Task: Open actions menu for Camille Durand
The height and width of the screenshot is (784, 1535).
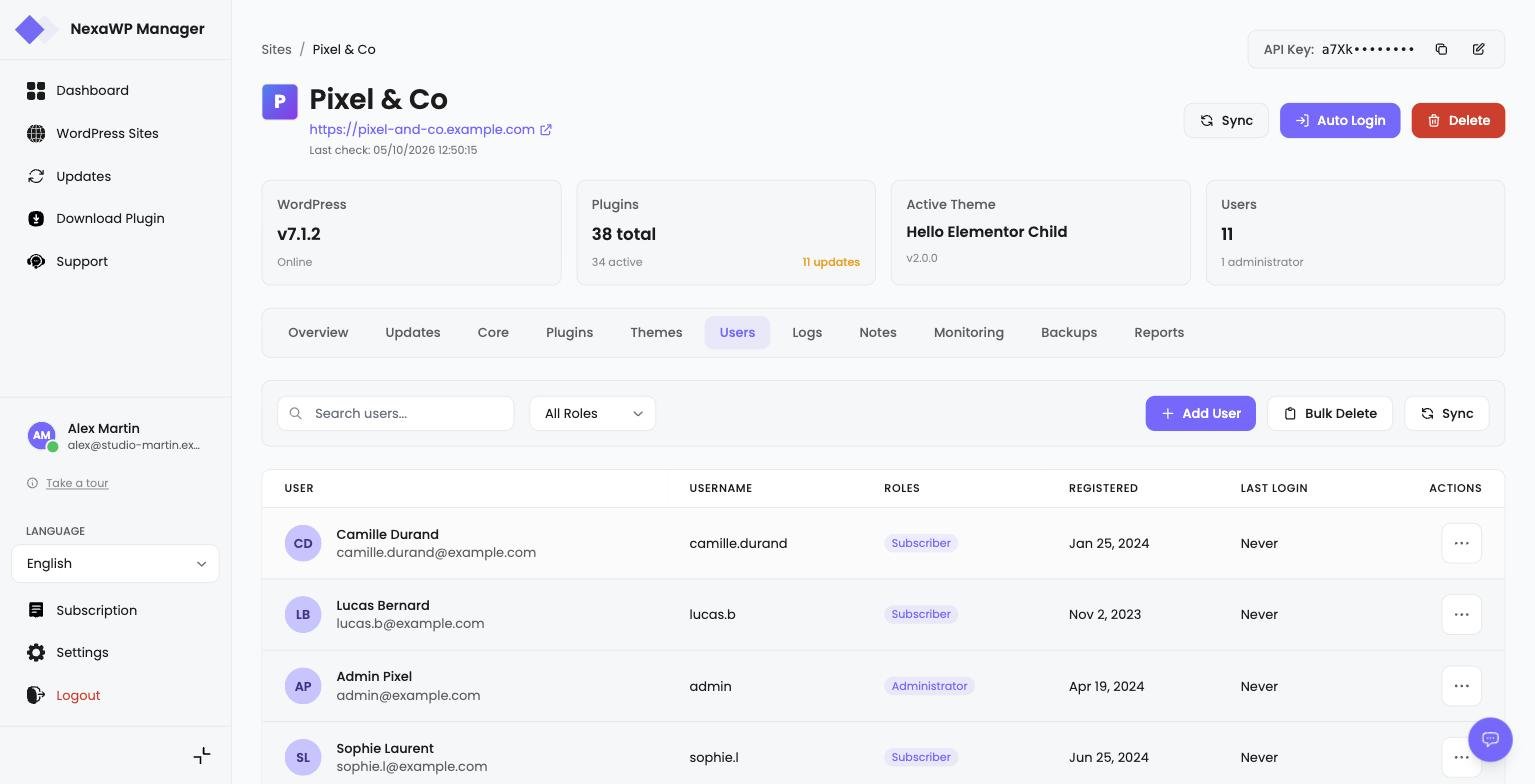Action: (1461, 543)
